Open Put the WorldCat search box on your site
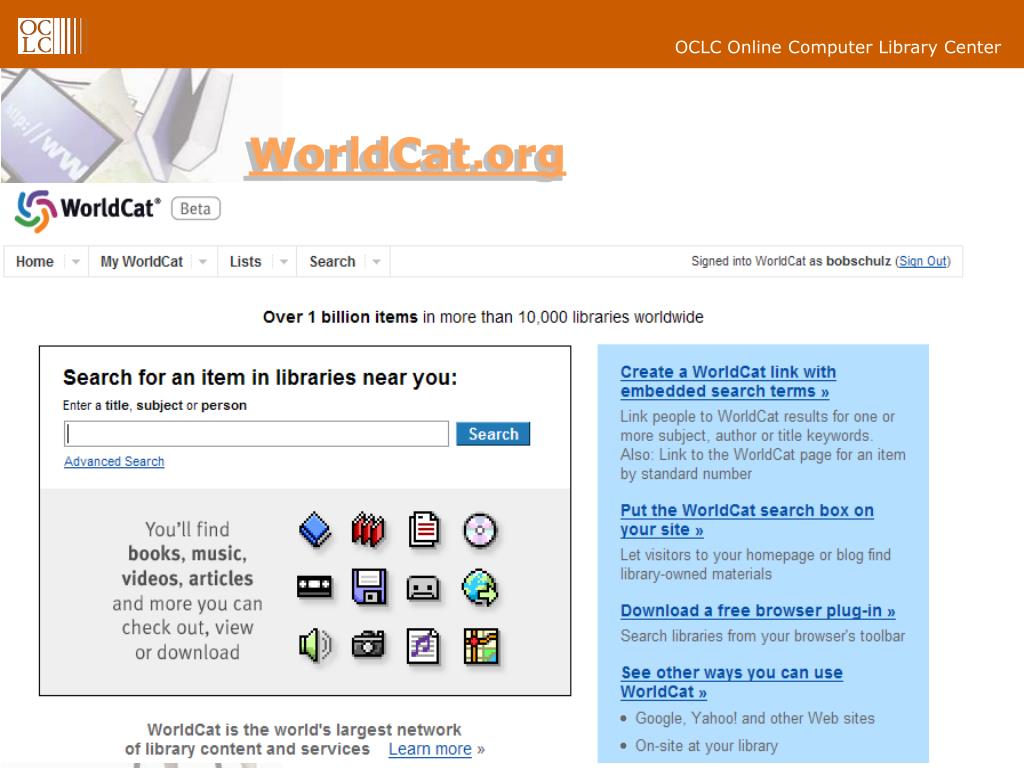The width and height of the screenshot is (1024, 768). click(747, 520)
